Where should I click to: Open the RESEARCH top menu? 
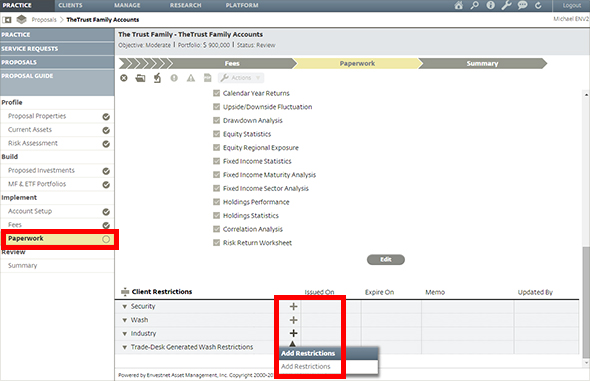186,5
